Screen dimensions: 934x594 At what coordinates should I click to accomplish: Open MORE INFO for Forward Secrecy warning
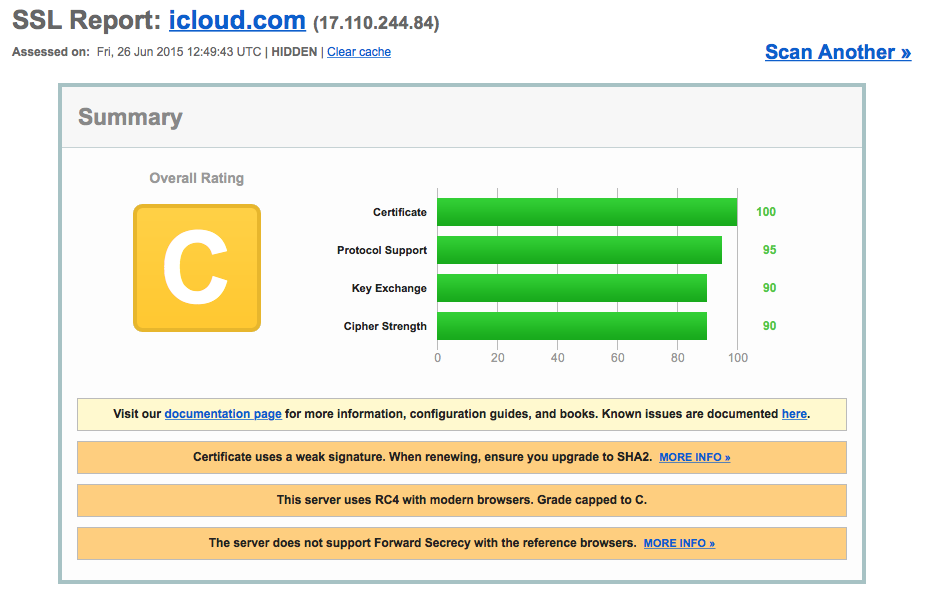tap(679, 543)
